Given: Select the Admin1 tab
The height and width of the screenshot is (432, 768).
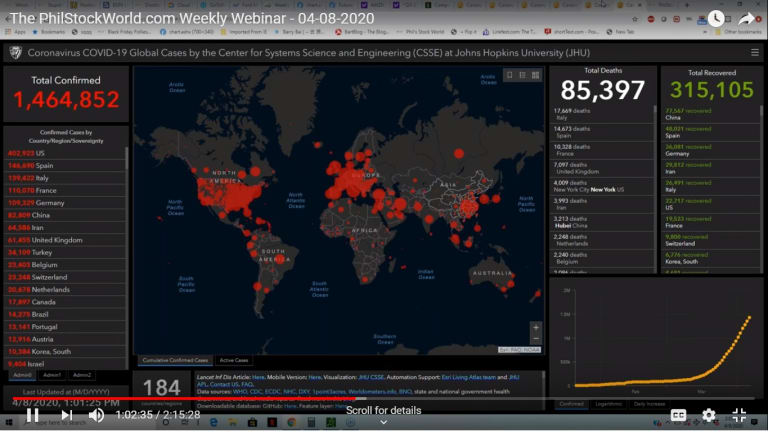Looking at the screenshot, I should [x=52, y=375].
